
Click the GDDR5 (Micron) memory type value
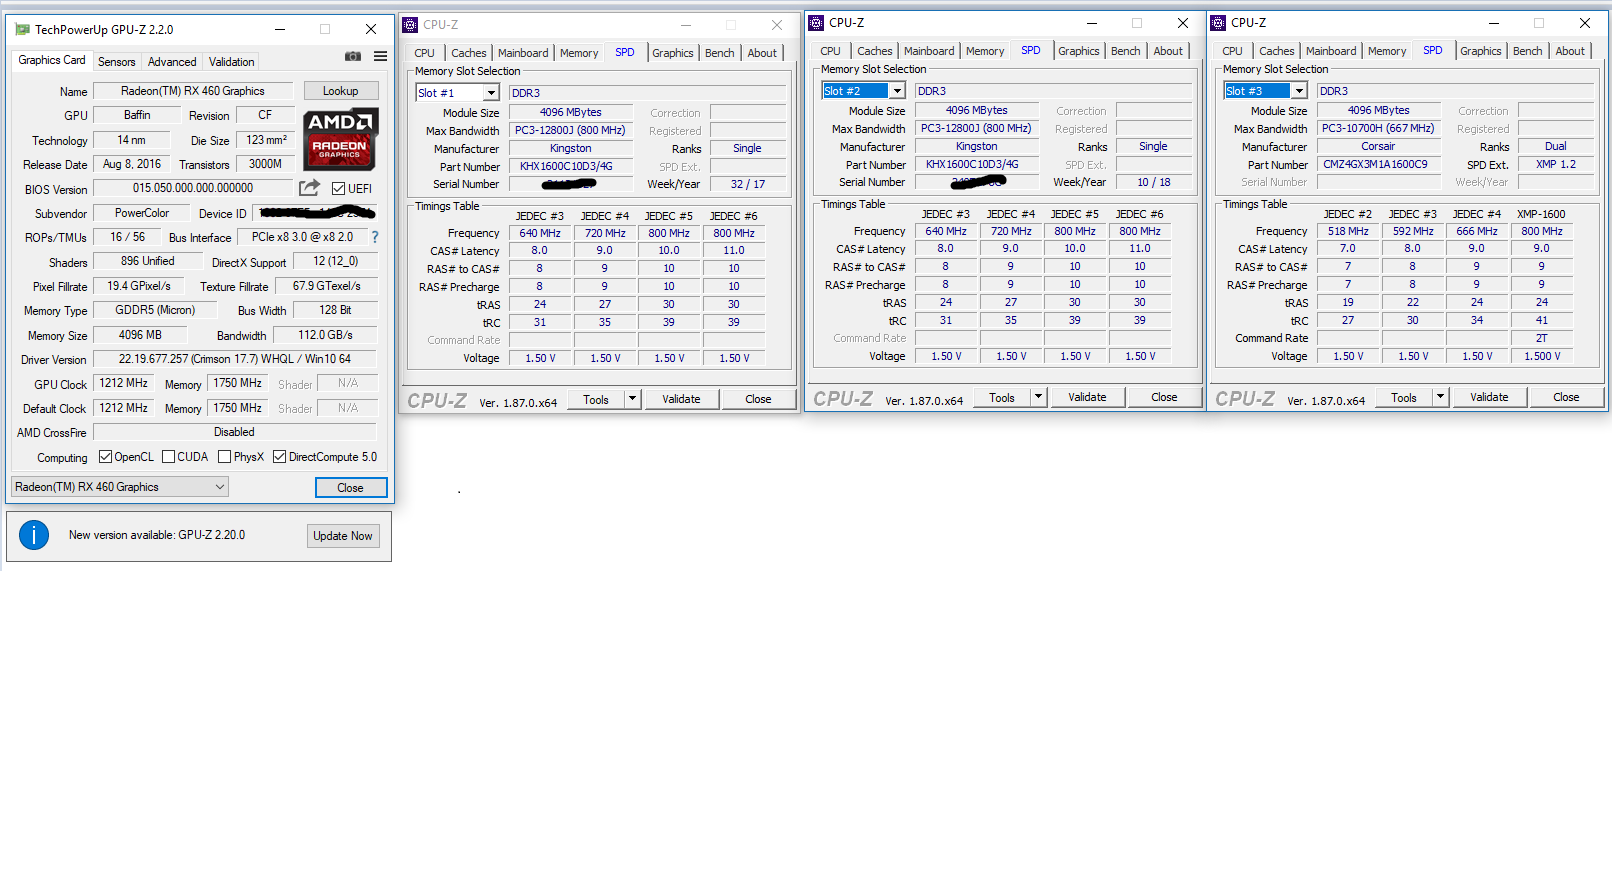point(155,310)
